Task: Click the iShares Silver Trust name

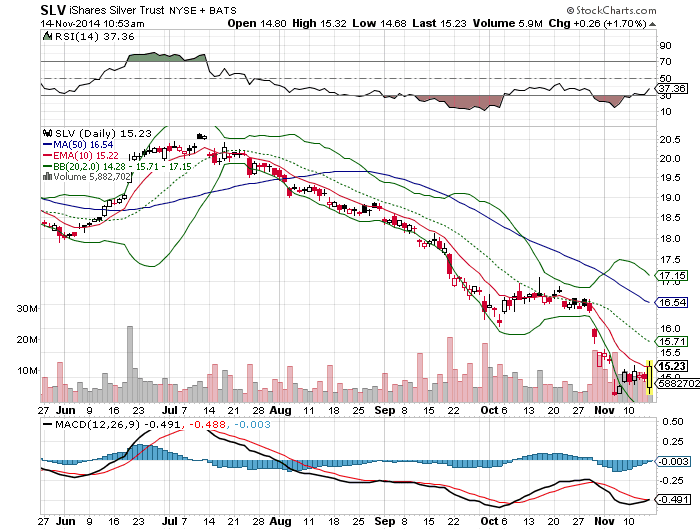Action: pyautogui.click(x=117, y=10)
